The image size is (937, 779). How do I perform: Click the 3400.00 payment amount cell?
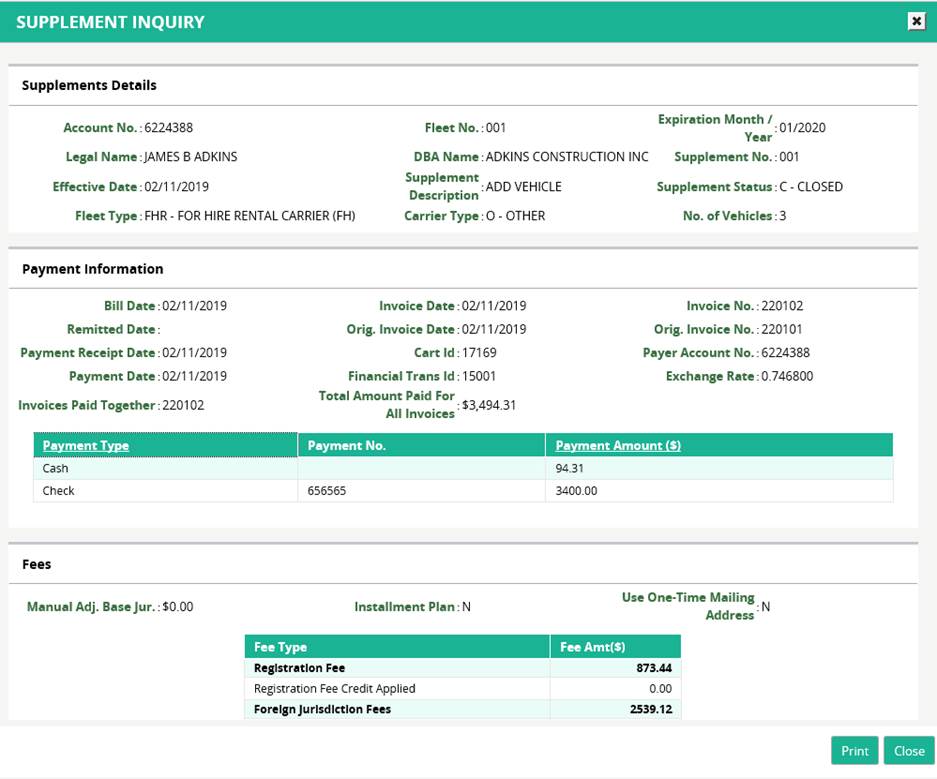point(575,491)
